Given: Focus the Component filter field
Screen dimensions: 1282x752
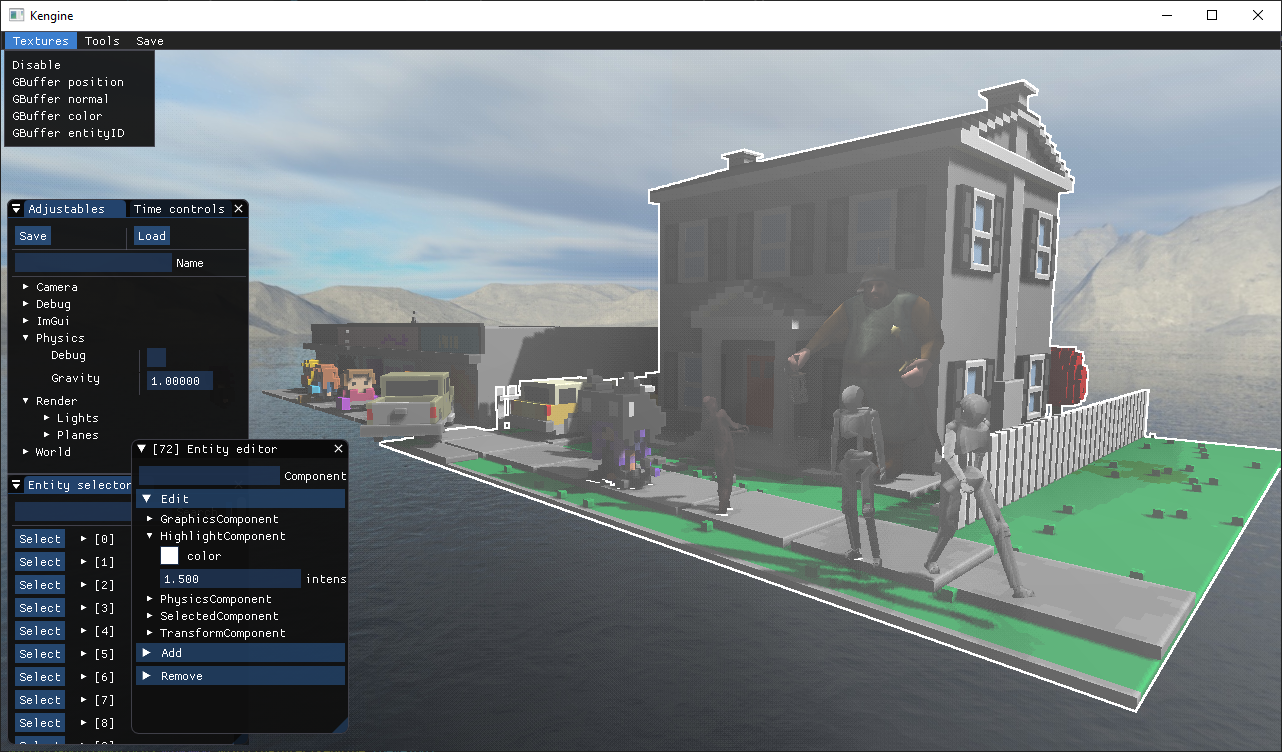Looking at the screenshot, I should tap(209, 476).
